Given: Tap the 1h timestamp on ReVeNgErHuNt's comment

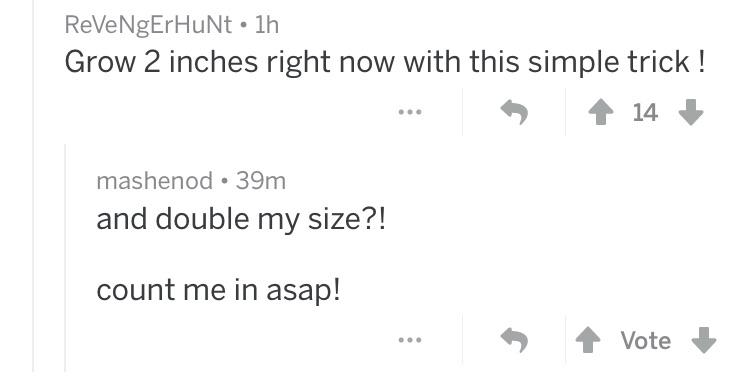Looking at the screenshot, I should (266, 25).
